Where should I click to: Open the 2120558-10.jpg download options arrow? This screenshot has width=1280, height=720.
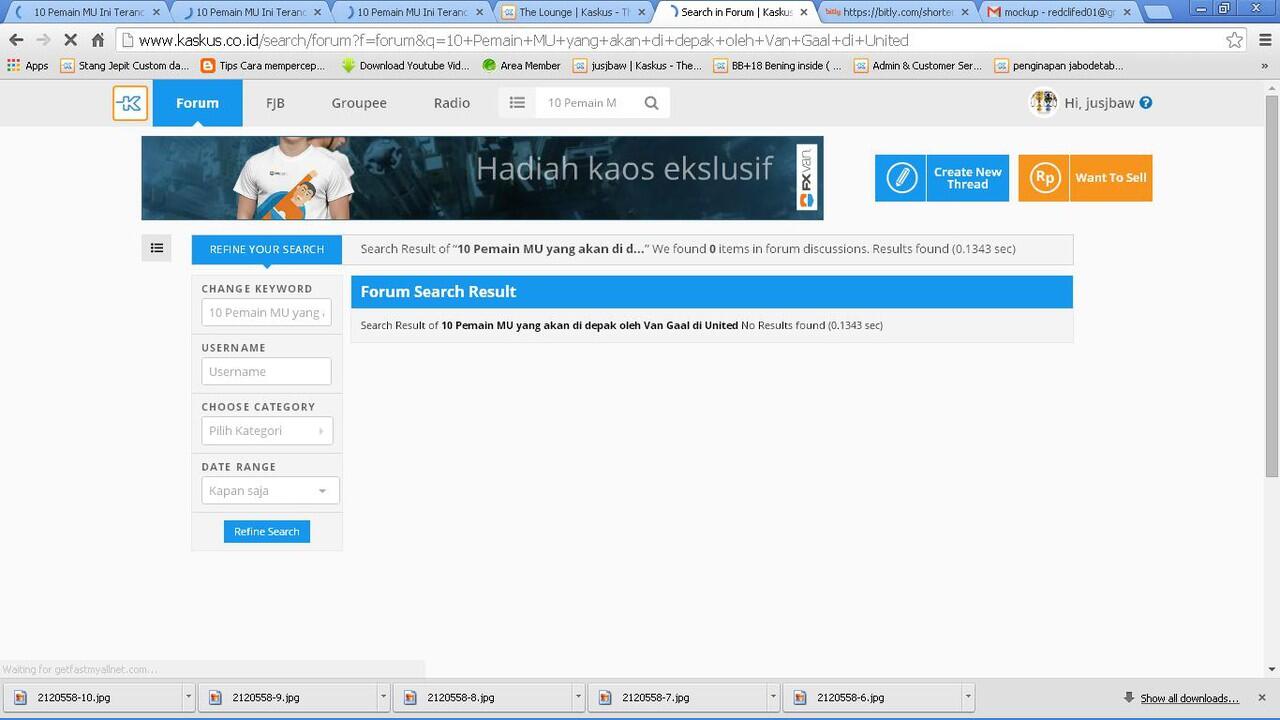188,697
